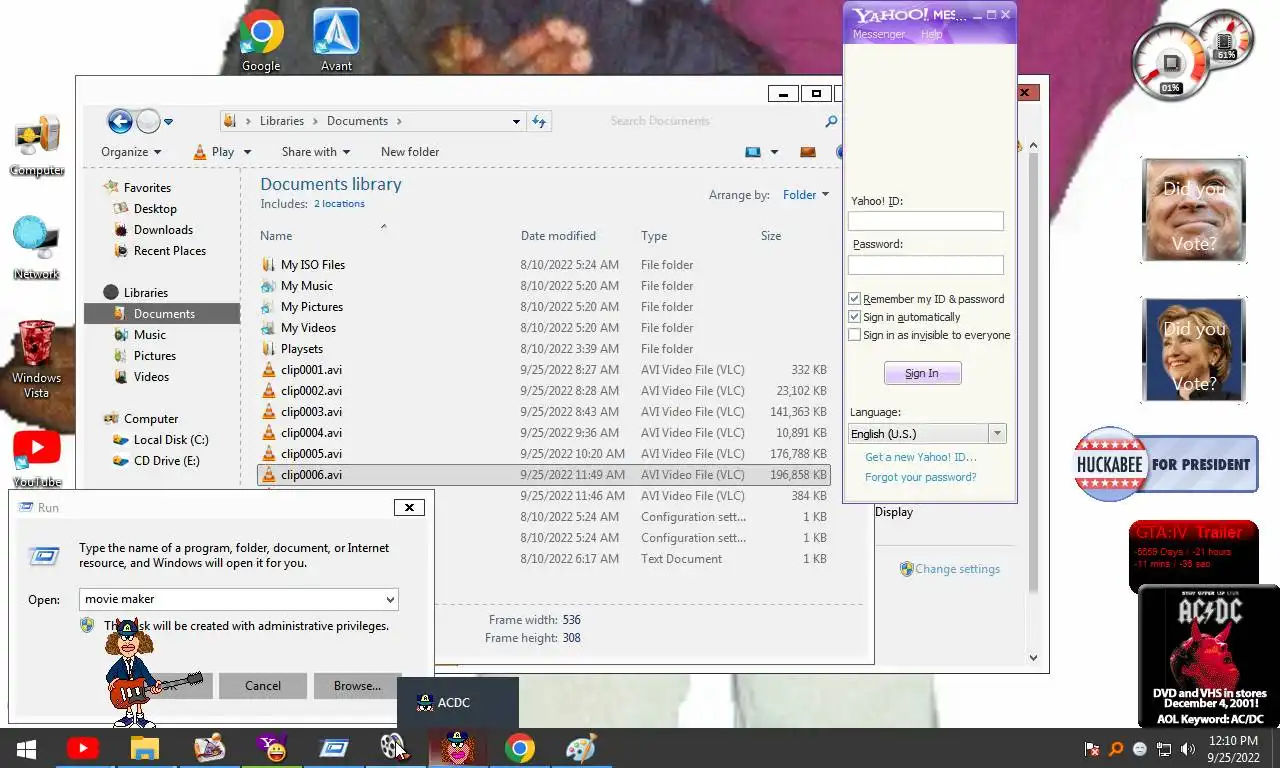
Task: Open the Arrange by Folder dropdown
Action: coord(806,195)
